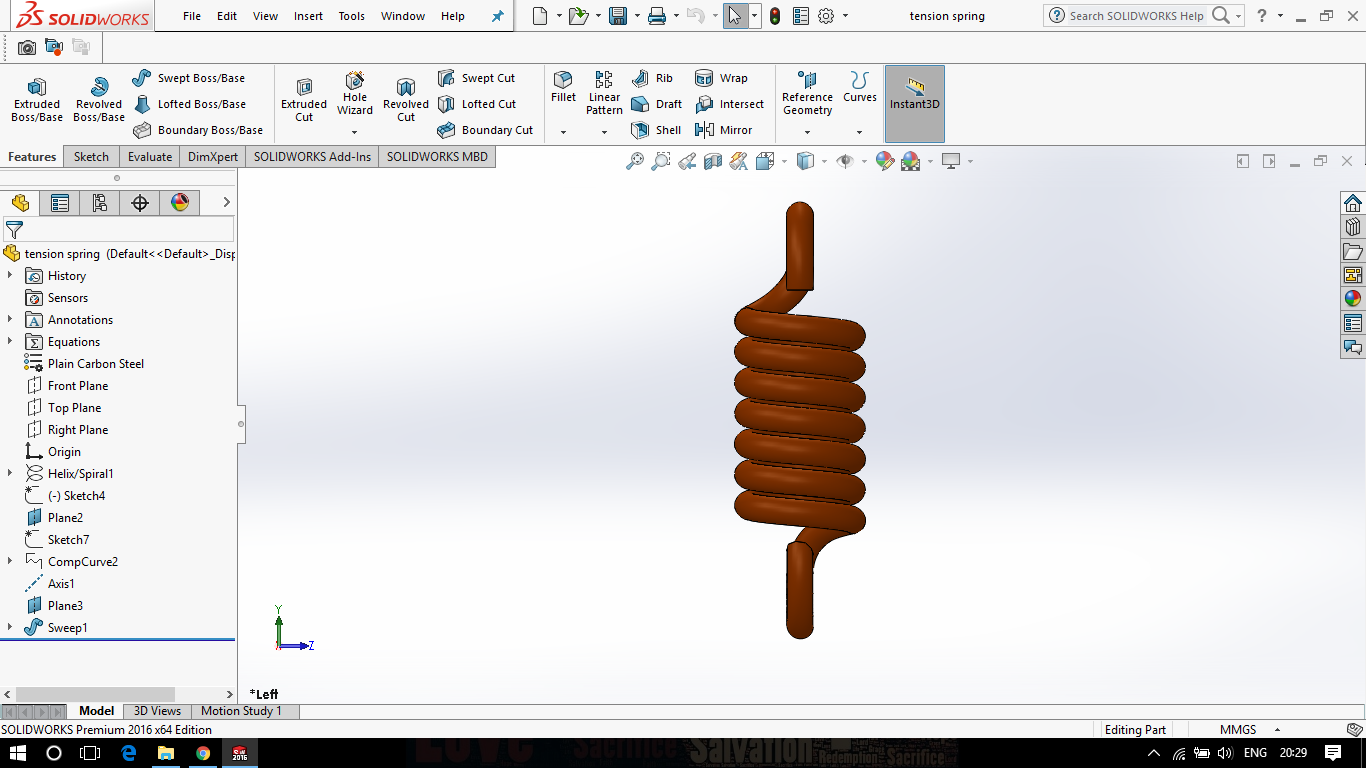Apply the Draft tool

coord(656,104)
